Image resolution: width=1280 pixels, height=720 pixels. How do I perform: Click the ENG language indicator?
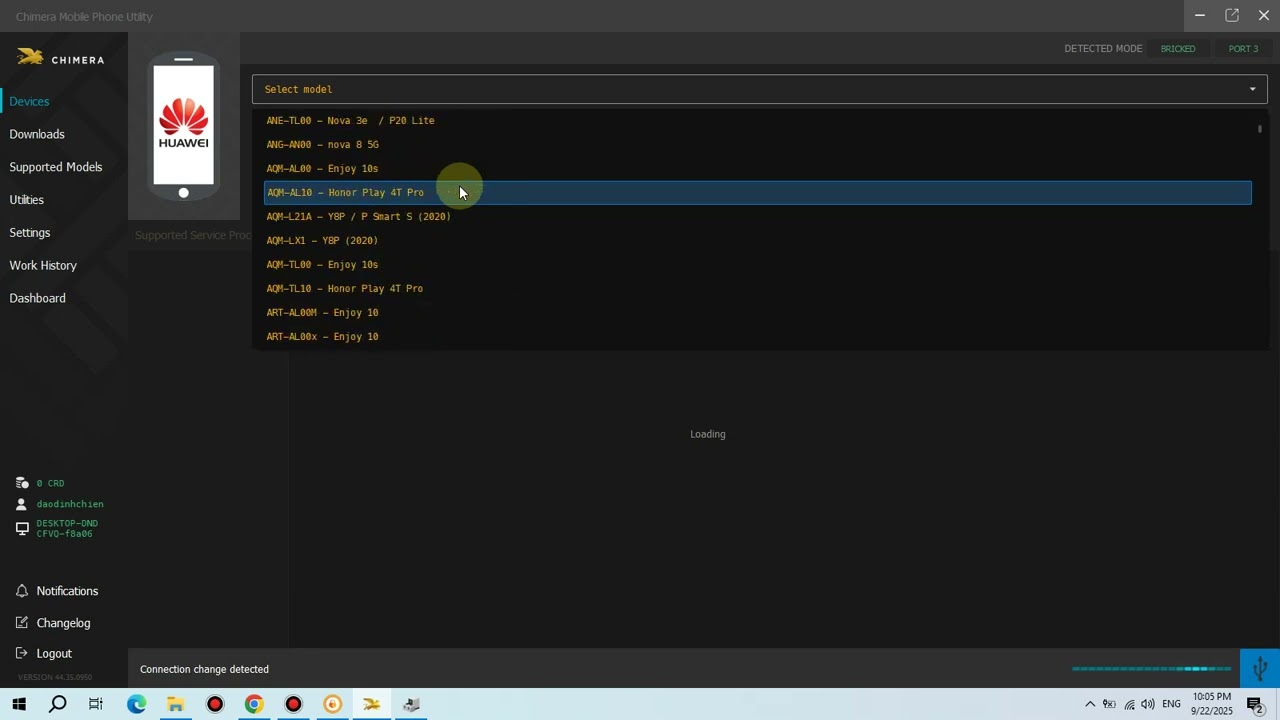click(x=1171, y=704)
